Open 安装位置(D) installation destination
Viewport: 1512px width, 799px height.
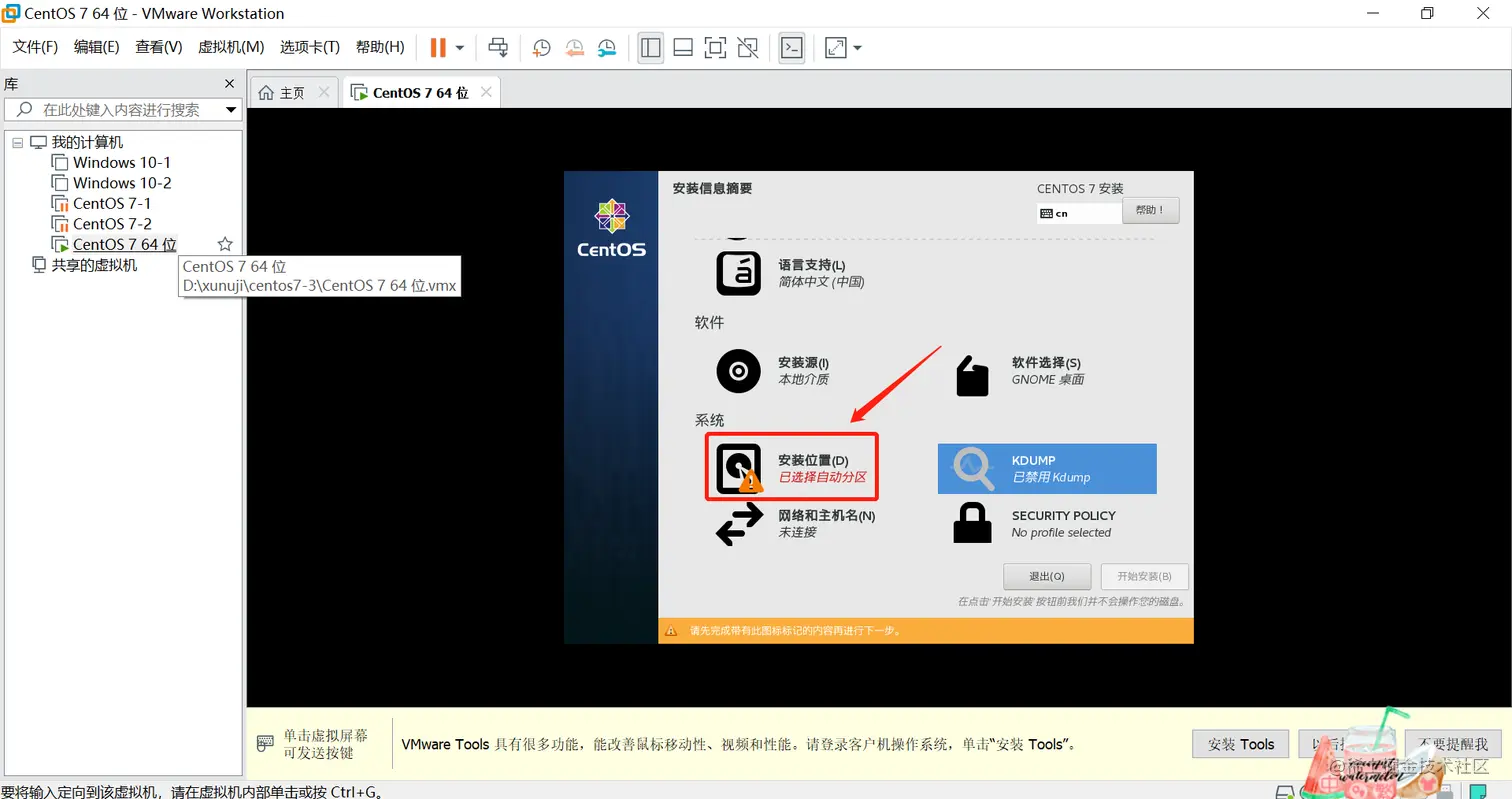tap(792, 466)
